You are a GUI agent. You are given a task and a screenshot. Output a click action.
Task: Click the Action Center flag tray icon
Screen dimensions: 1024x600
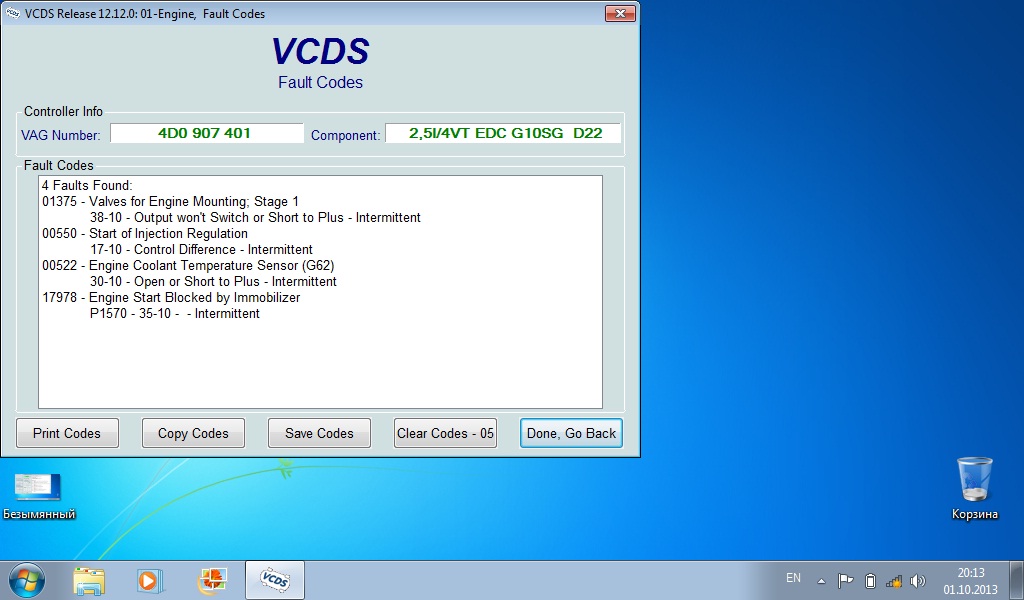(x=845, y=580)
